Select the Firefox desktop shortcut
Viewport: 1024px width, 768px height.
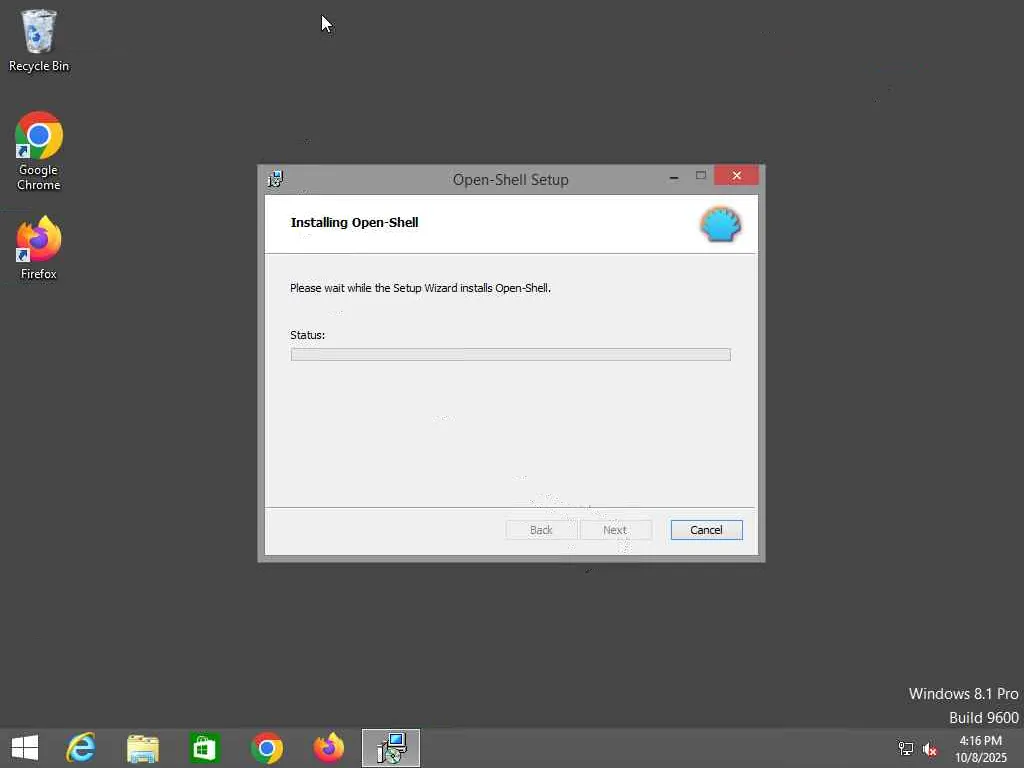click(39, 248)
